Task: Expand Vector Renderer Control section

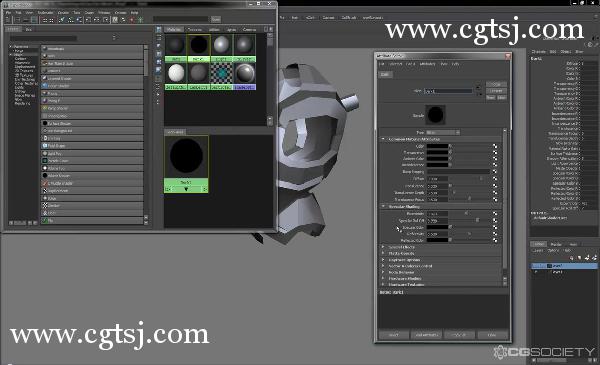Action: click(x=383, y=266)
